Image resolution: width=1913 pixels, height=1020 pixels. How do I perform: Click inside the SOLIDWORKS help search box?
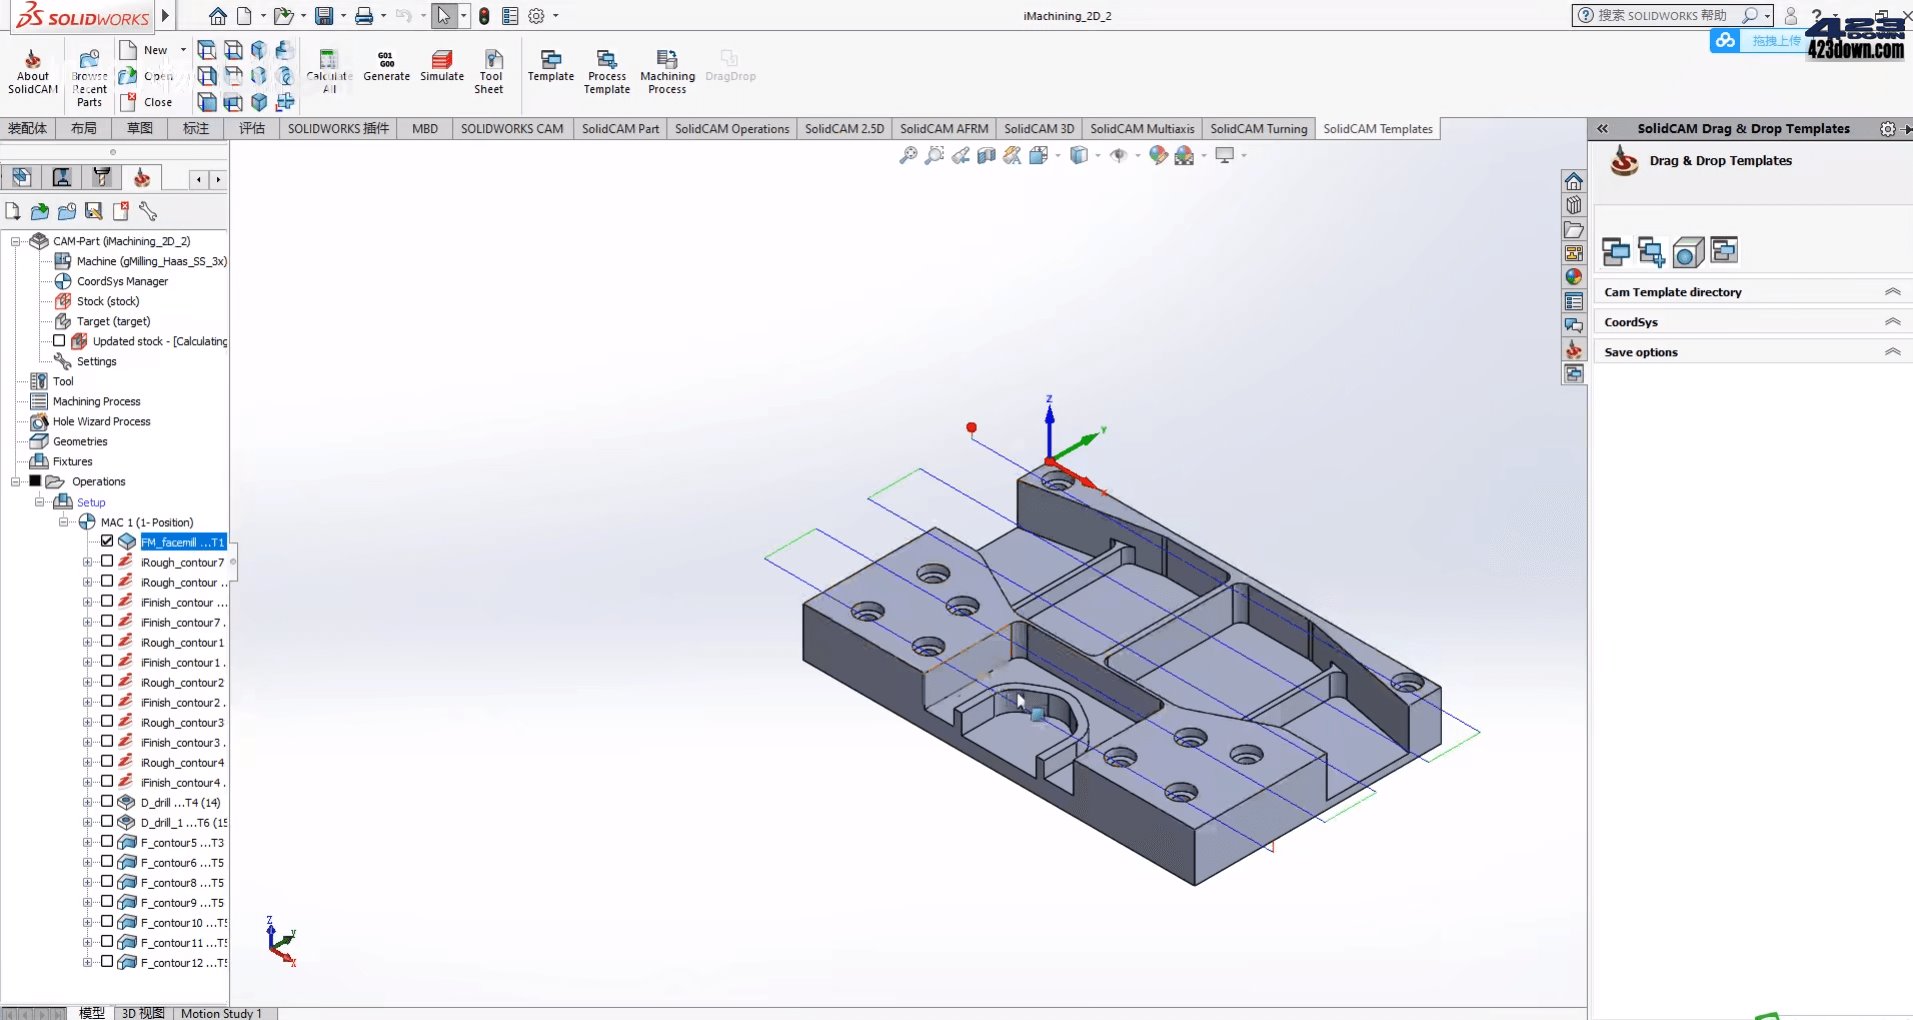(x=1665, y=16)
